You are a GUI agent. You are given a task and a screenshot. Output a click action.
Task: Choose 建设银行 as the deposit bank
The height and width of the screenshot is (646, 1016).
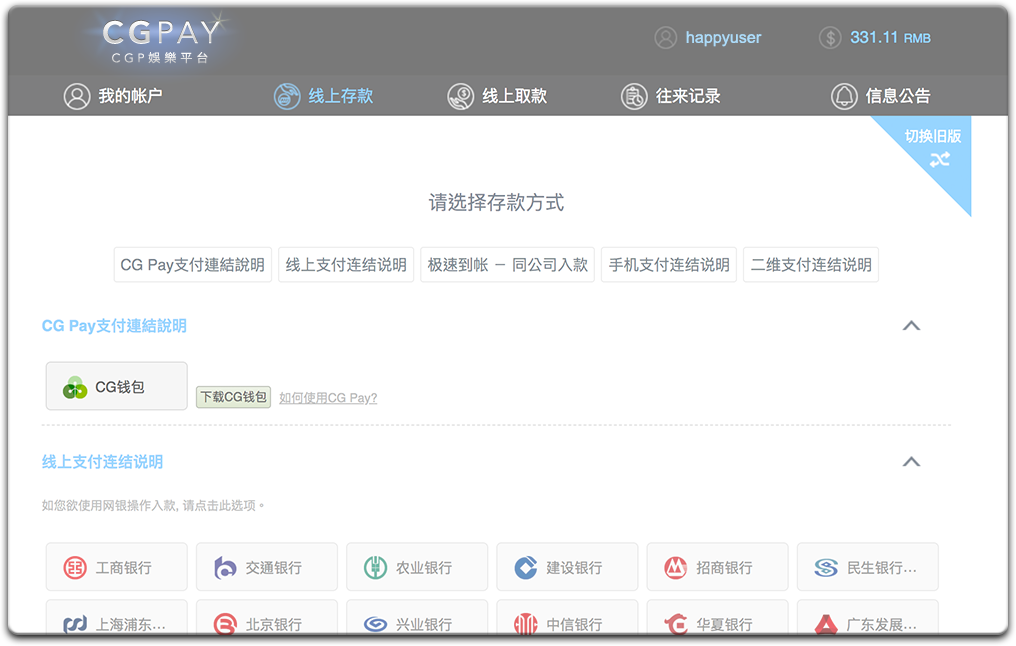pos(567,567)
